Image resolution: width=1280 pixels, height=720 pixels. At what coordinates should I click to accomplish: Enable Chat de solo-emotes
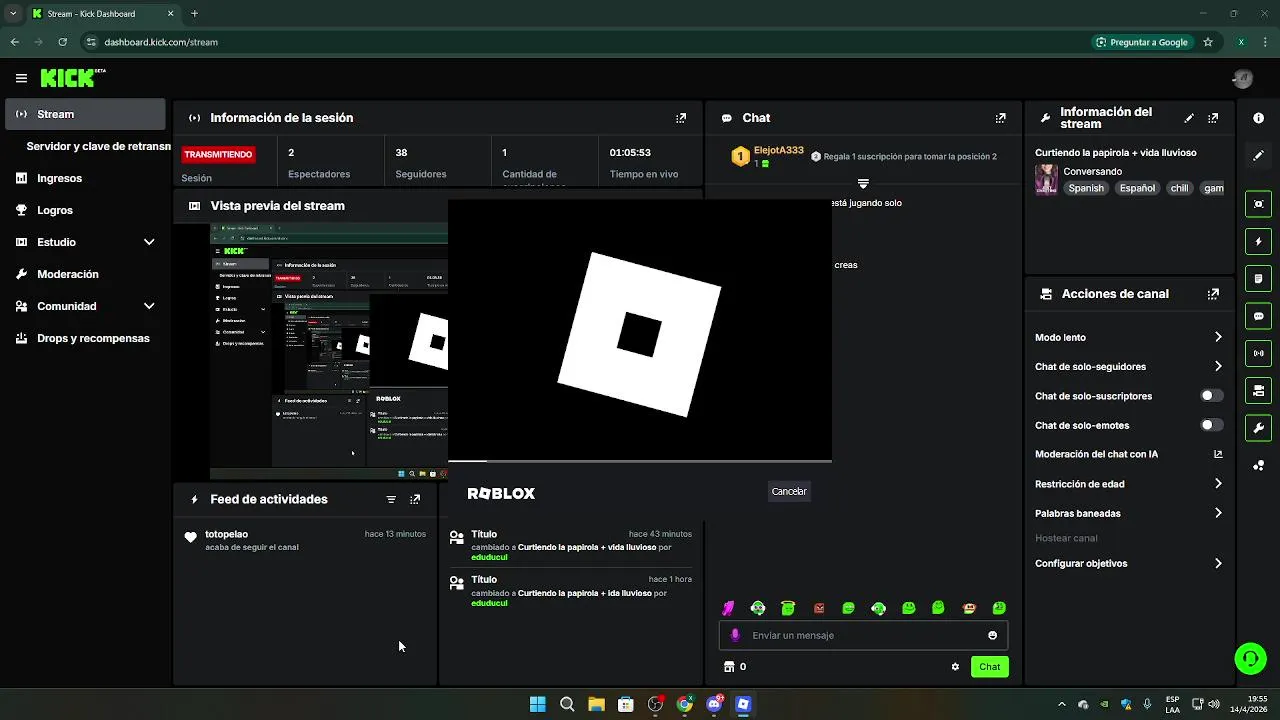pyautogui.click(x=1211, y=425)
